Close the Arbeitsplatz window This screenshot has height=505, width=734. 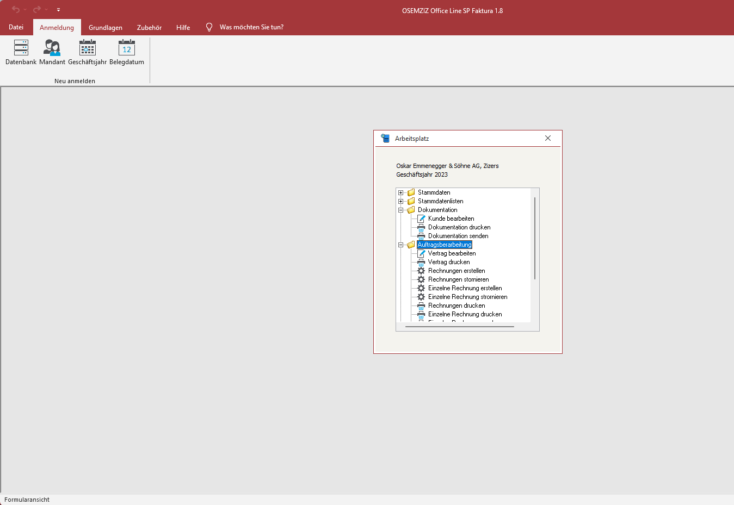coord(548,139)
